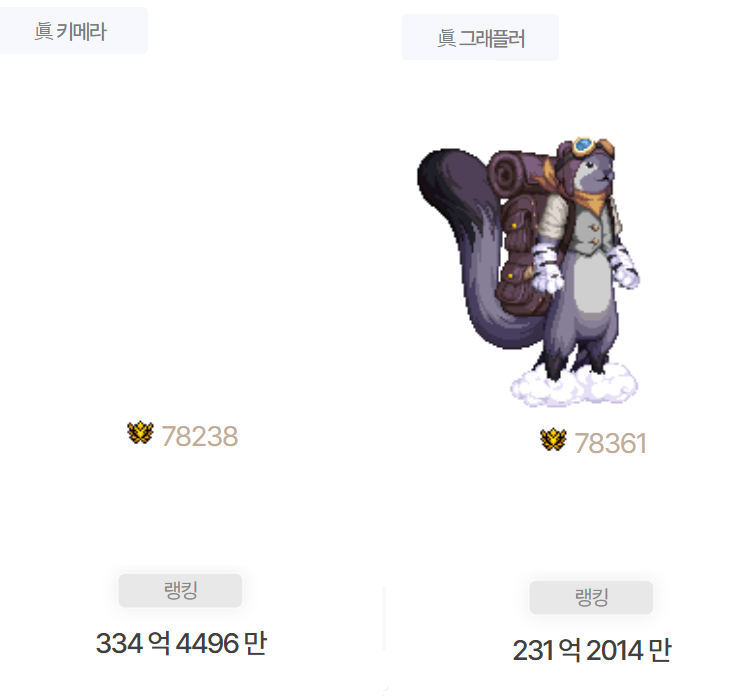
Task: Click the 78361 fame score number
Action: 610,443
